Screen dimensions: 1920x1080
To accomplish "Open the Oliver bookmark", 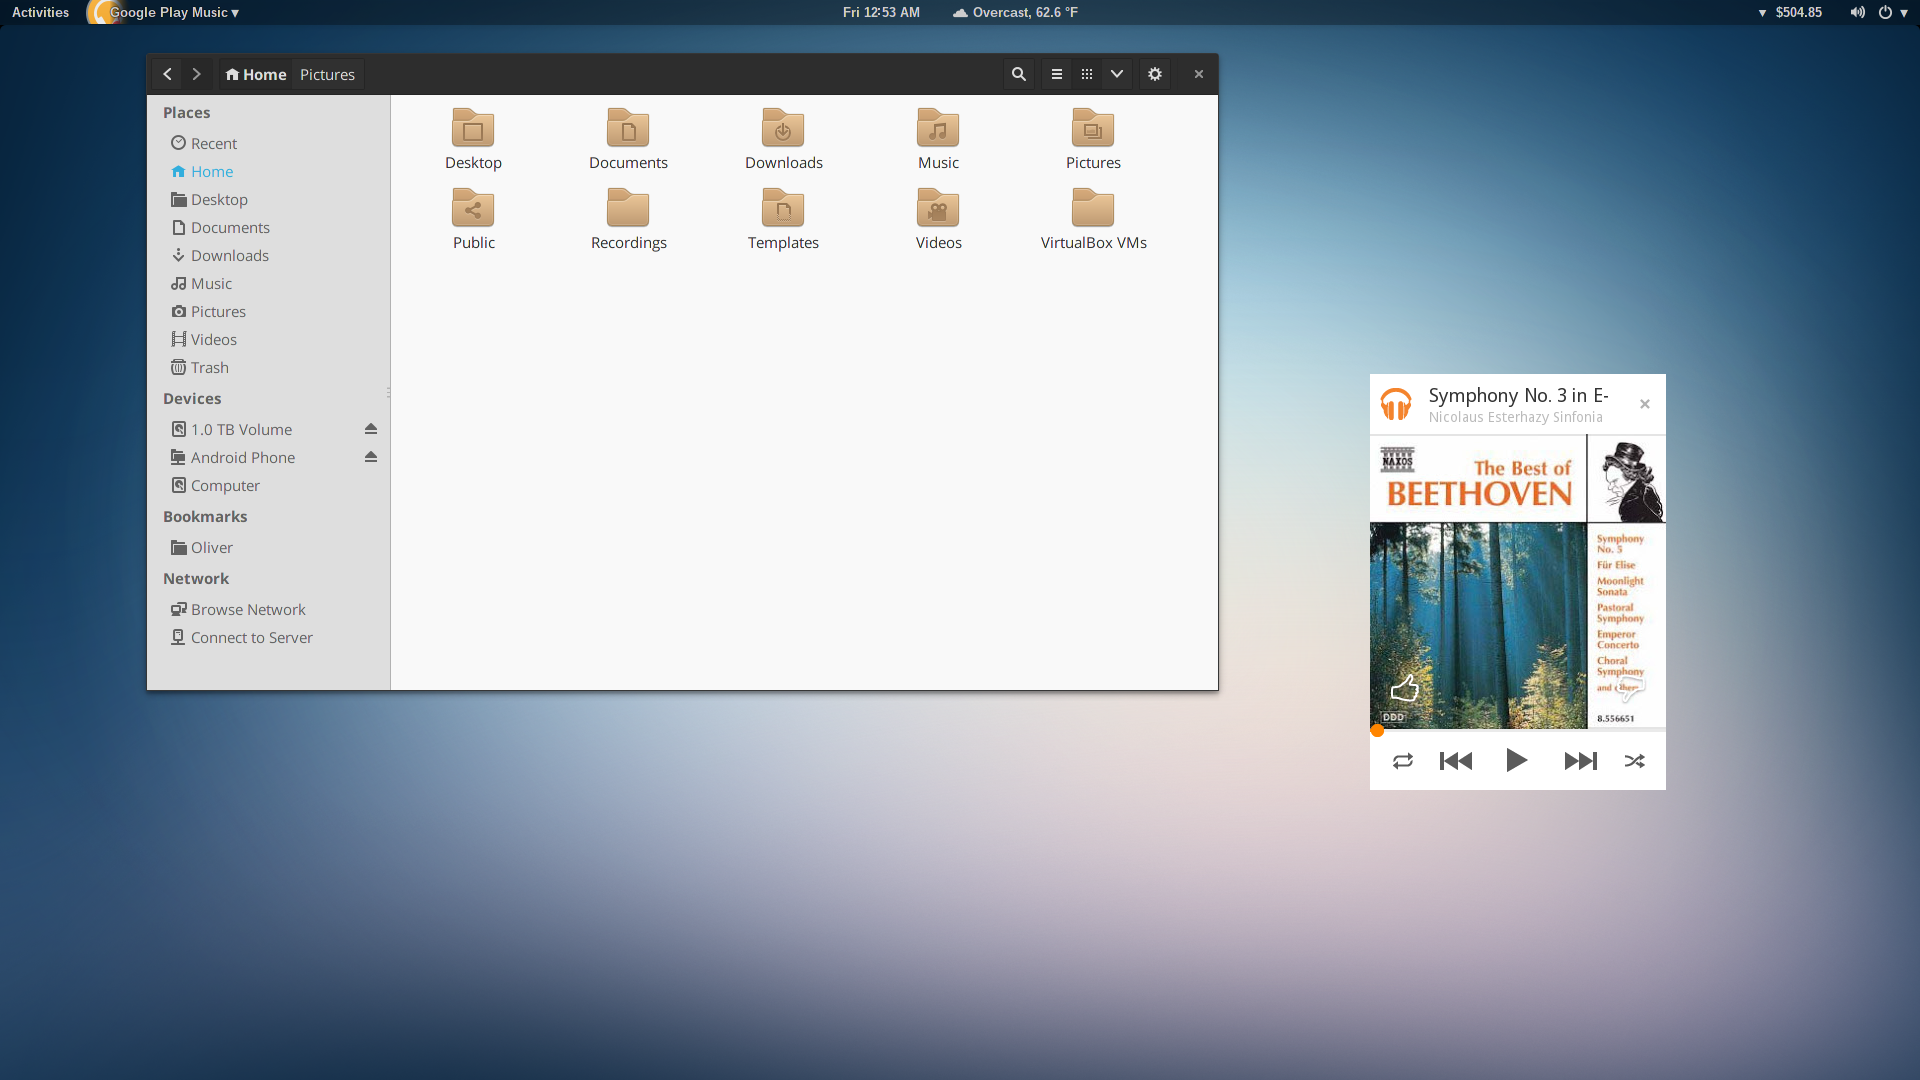I will tap(268, 547).
